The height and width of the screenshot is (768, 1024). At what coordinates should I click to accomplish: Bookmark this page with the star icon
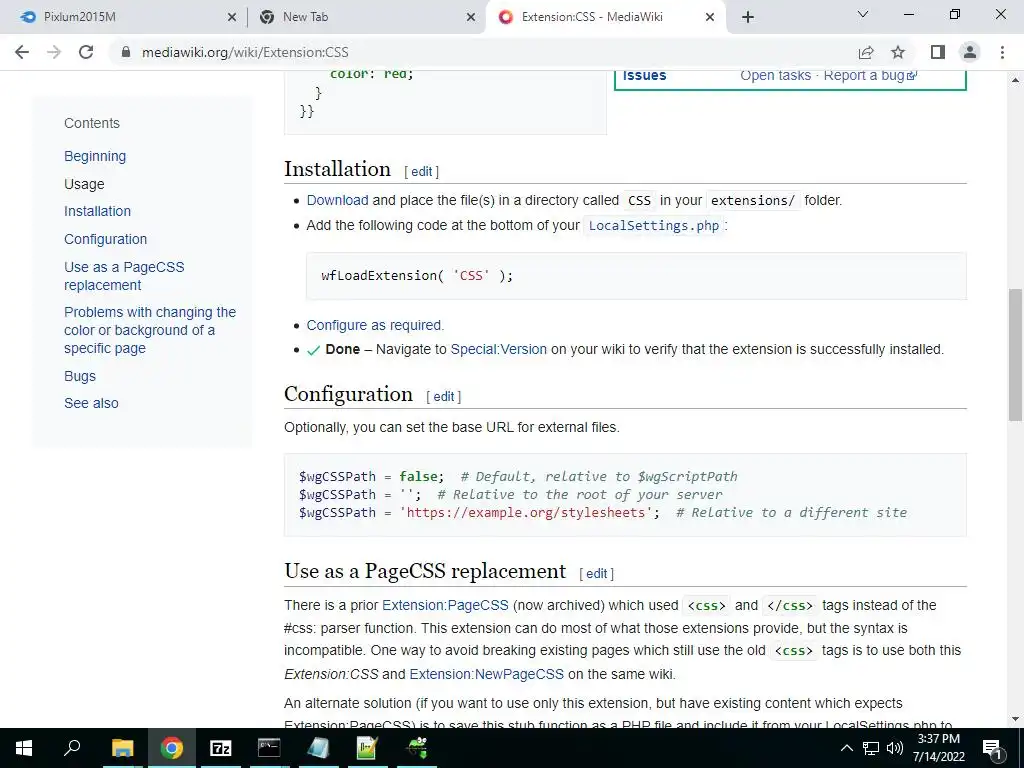coord(898,52)
